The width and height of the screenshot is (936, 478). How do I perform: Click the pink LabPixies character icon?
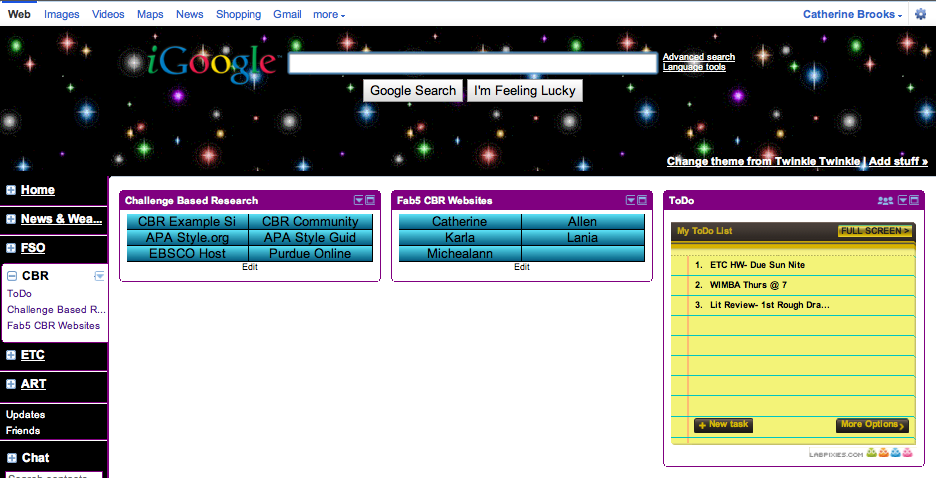pos(907,453)
